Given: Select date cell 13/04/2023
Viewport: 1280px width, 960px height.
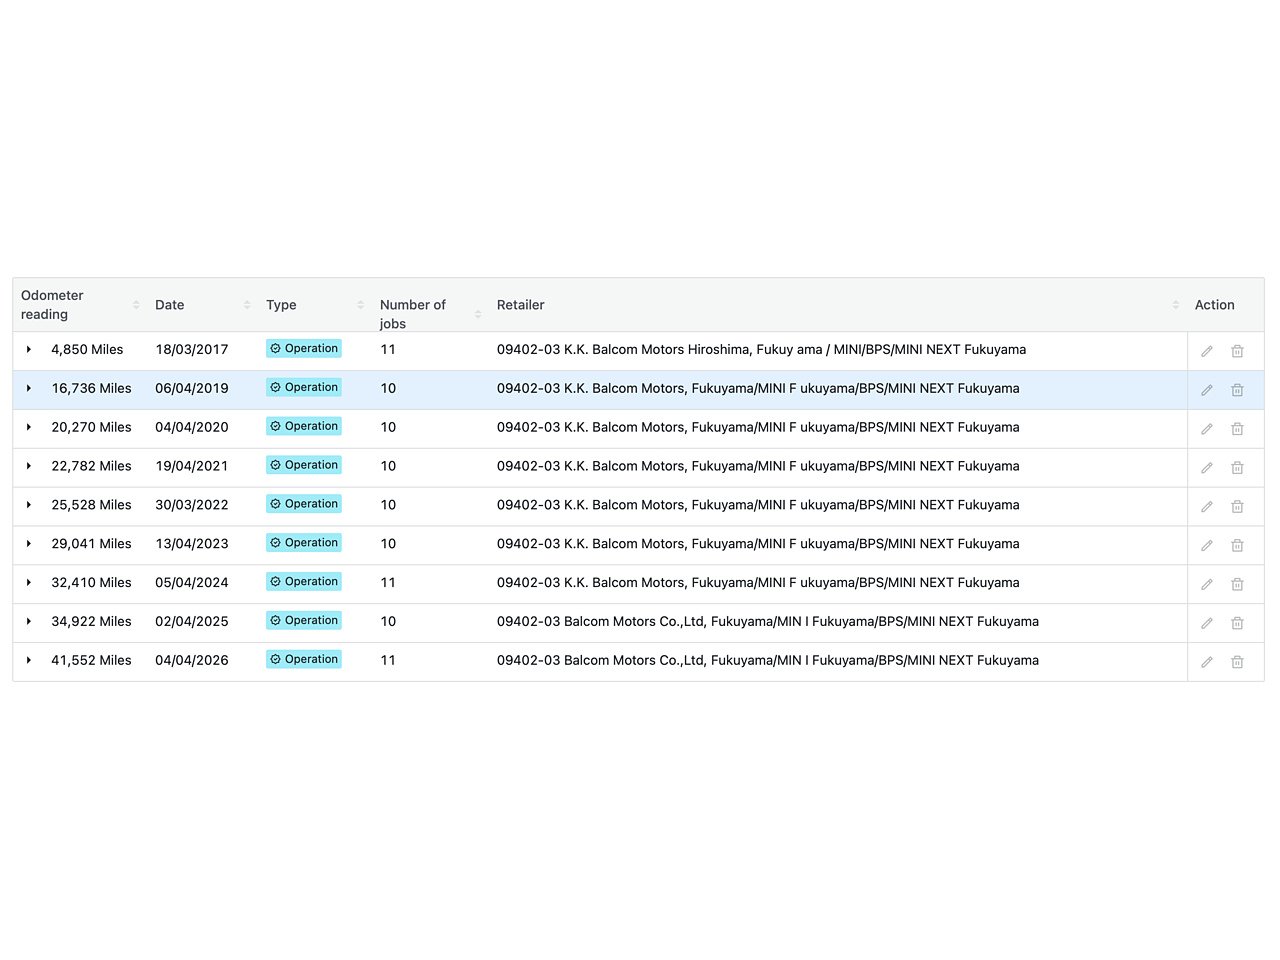Looking at the screenshot, I should (192, 544).
